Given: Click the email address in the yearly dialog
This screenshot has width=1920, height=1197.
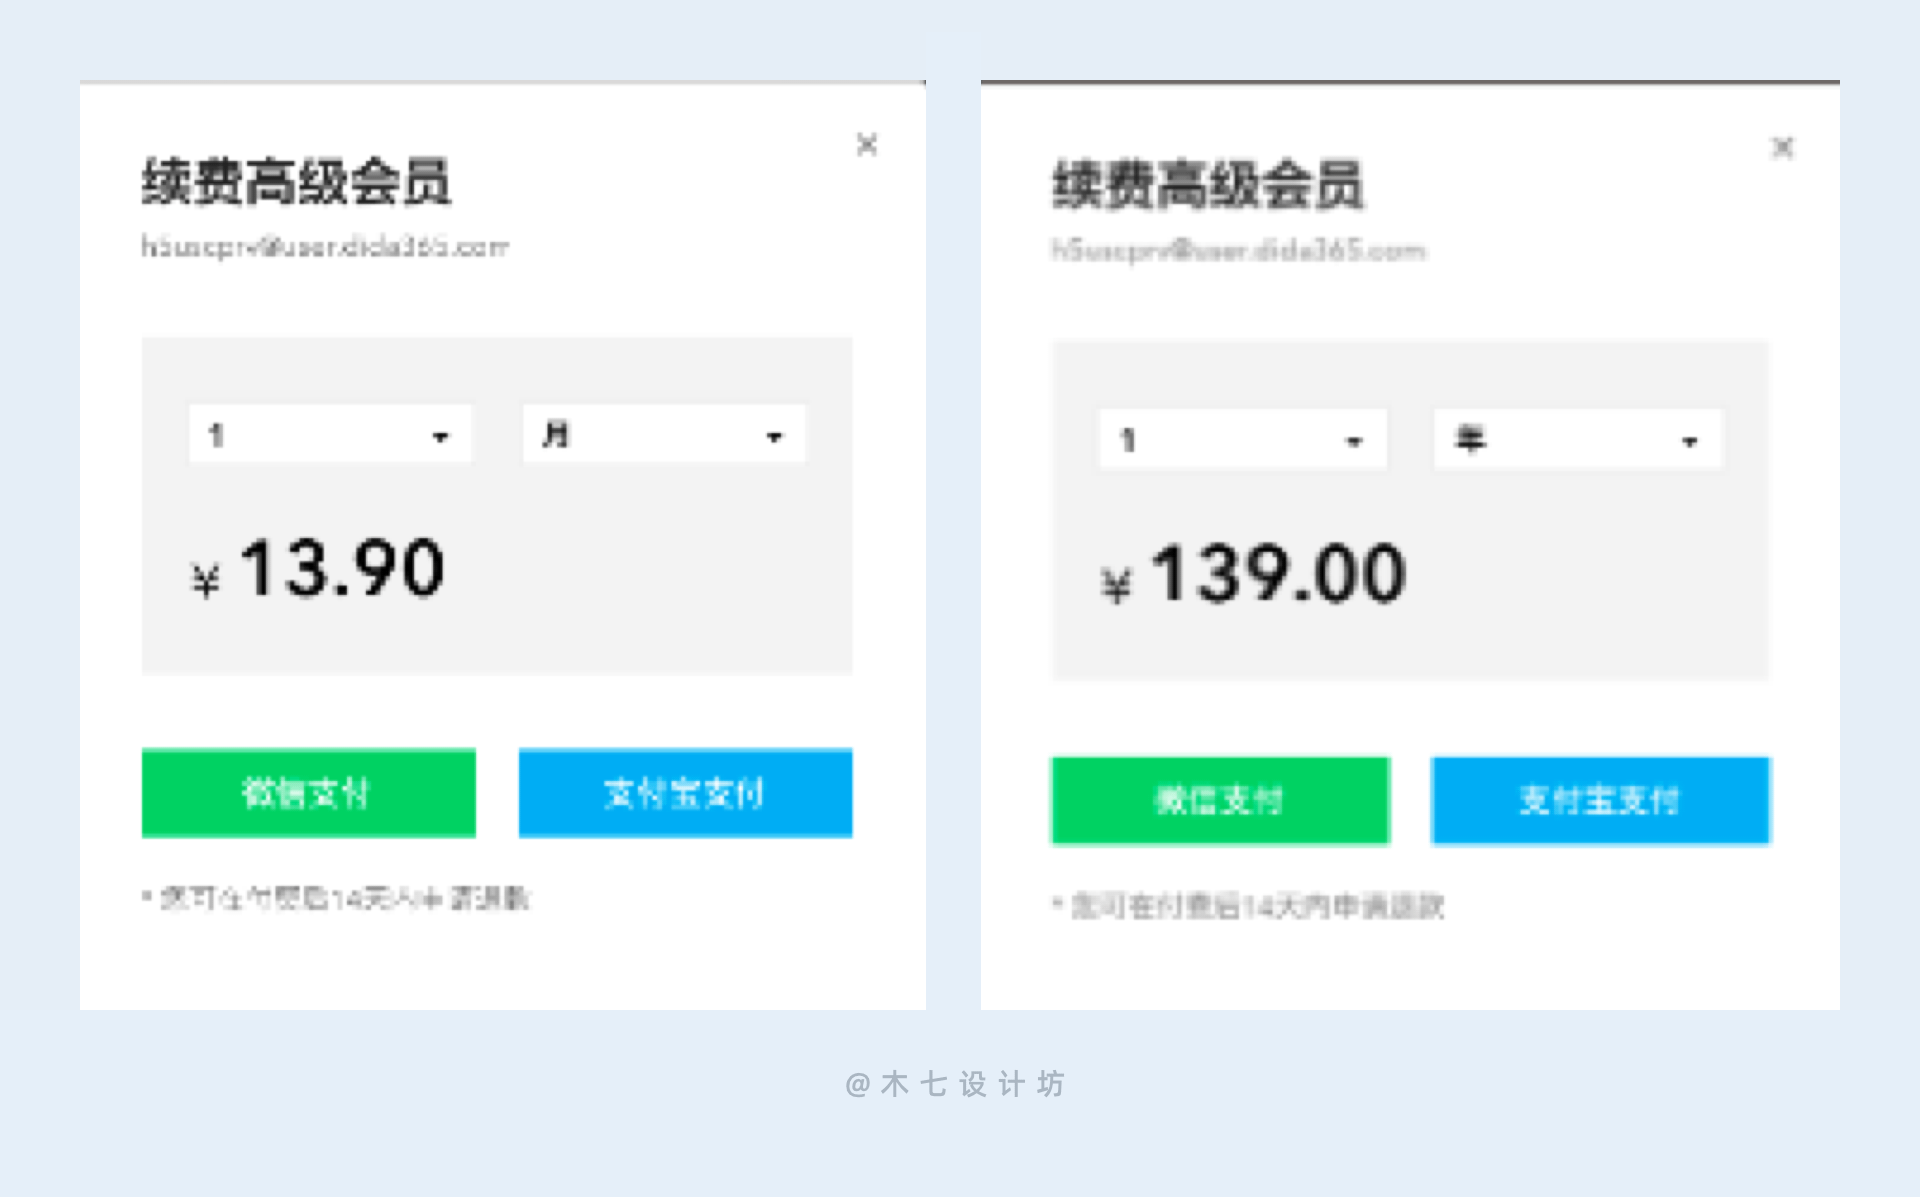Looking at the screenshot, I should click(x=1238, y=250).
